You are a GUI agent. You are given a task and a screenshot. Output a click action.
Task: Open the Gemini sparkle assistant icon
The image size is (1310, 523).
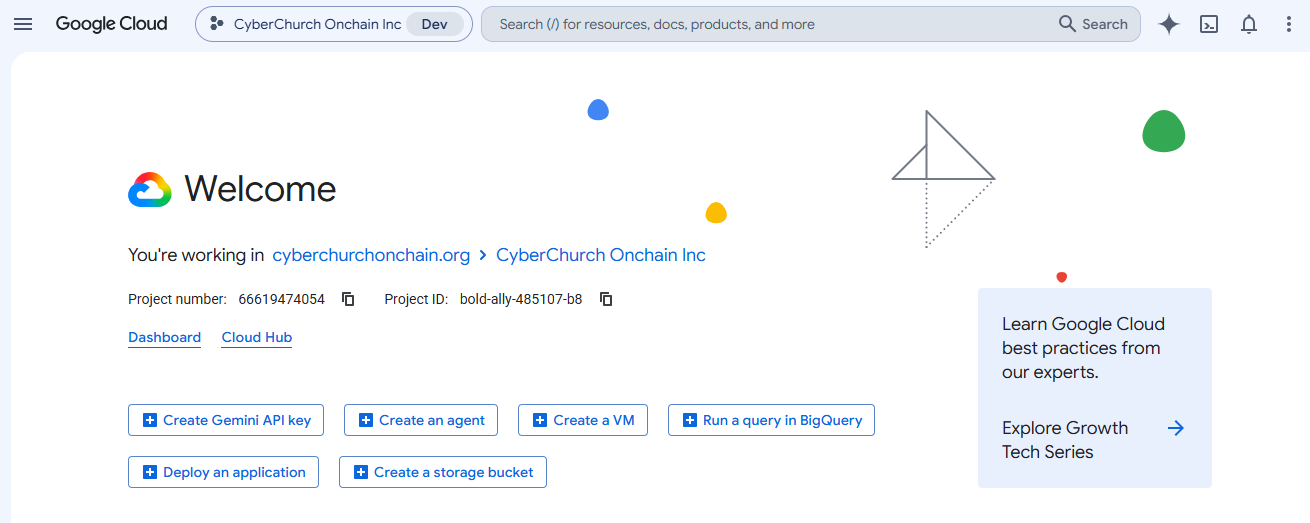click(1169, 24)
